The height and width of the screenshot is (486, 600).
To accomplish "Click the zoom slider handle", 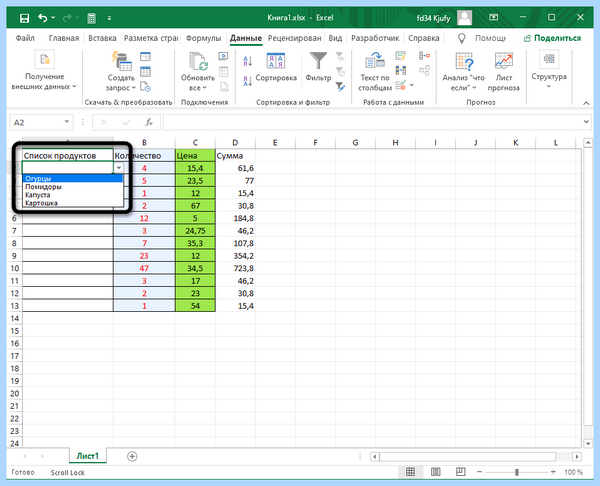I will (x=517, y=472).
